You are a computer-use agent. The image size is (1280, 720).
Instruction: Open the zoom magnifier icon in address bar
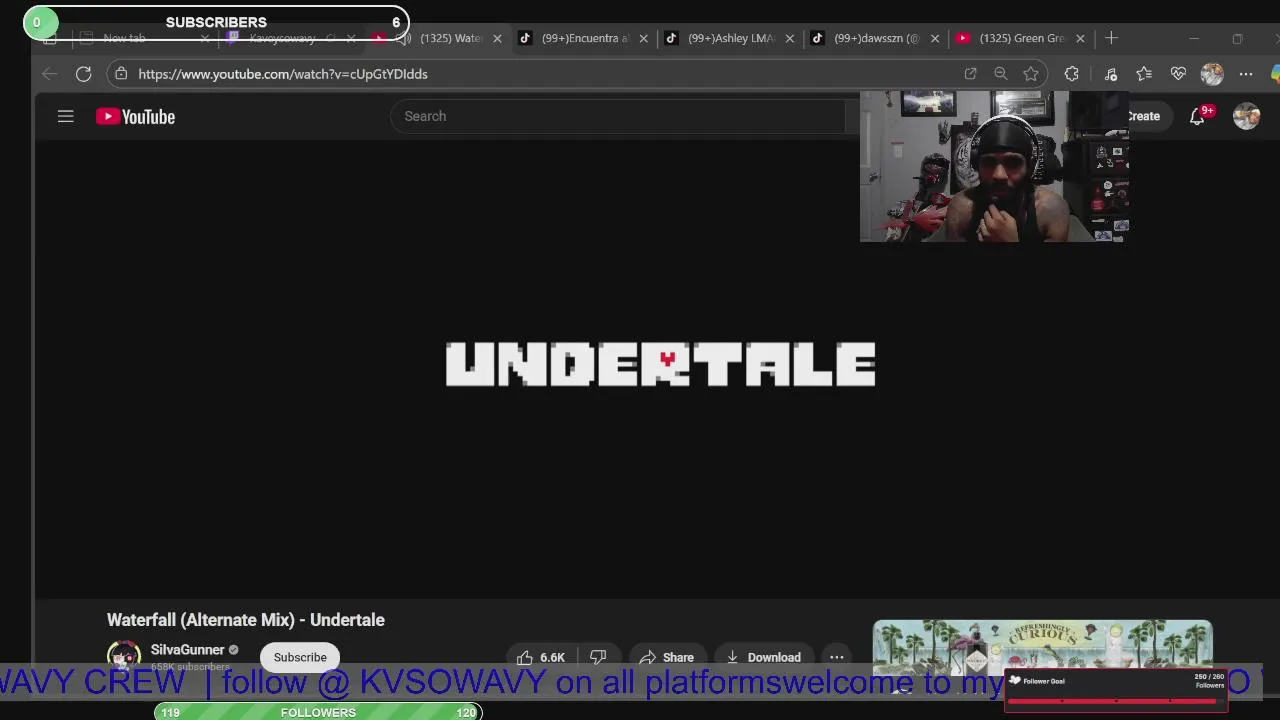pos(1000,74)
